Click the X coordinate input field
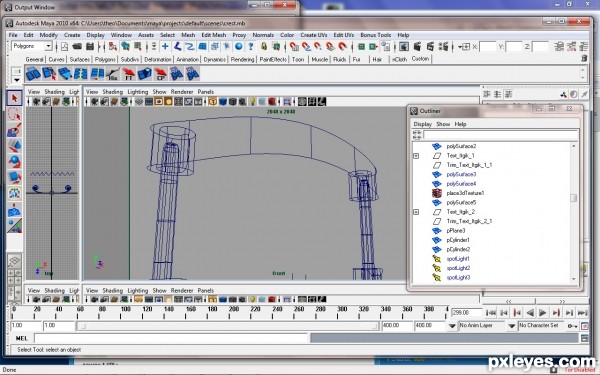600x375 pixels. click(488, 47)
